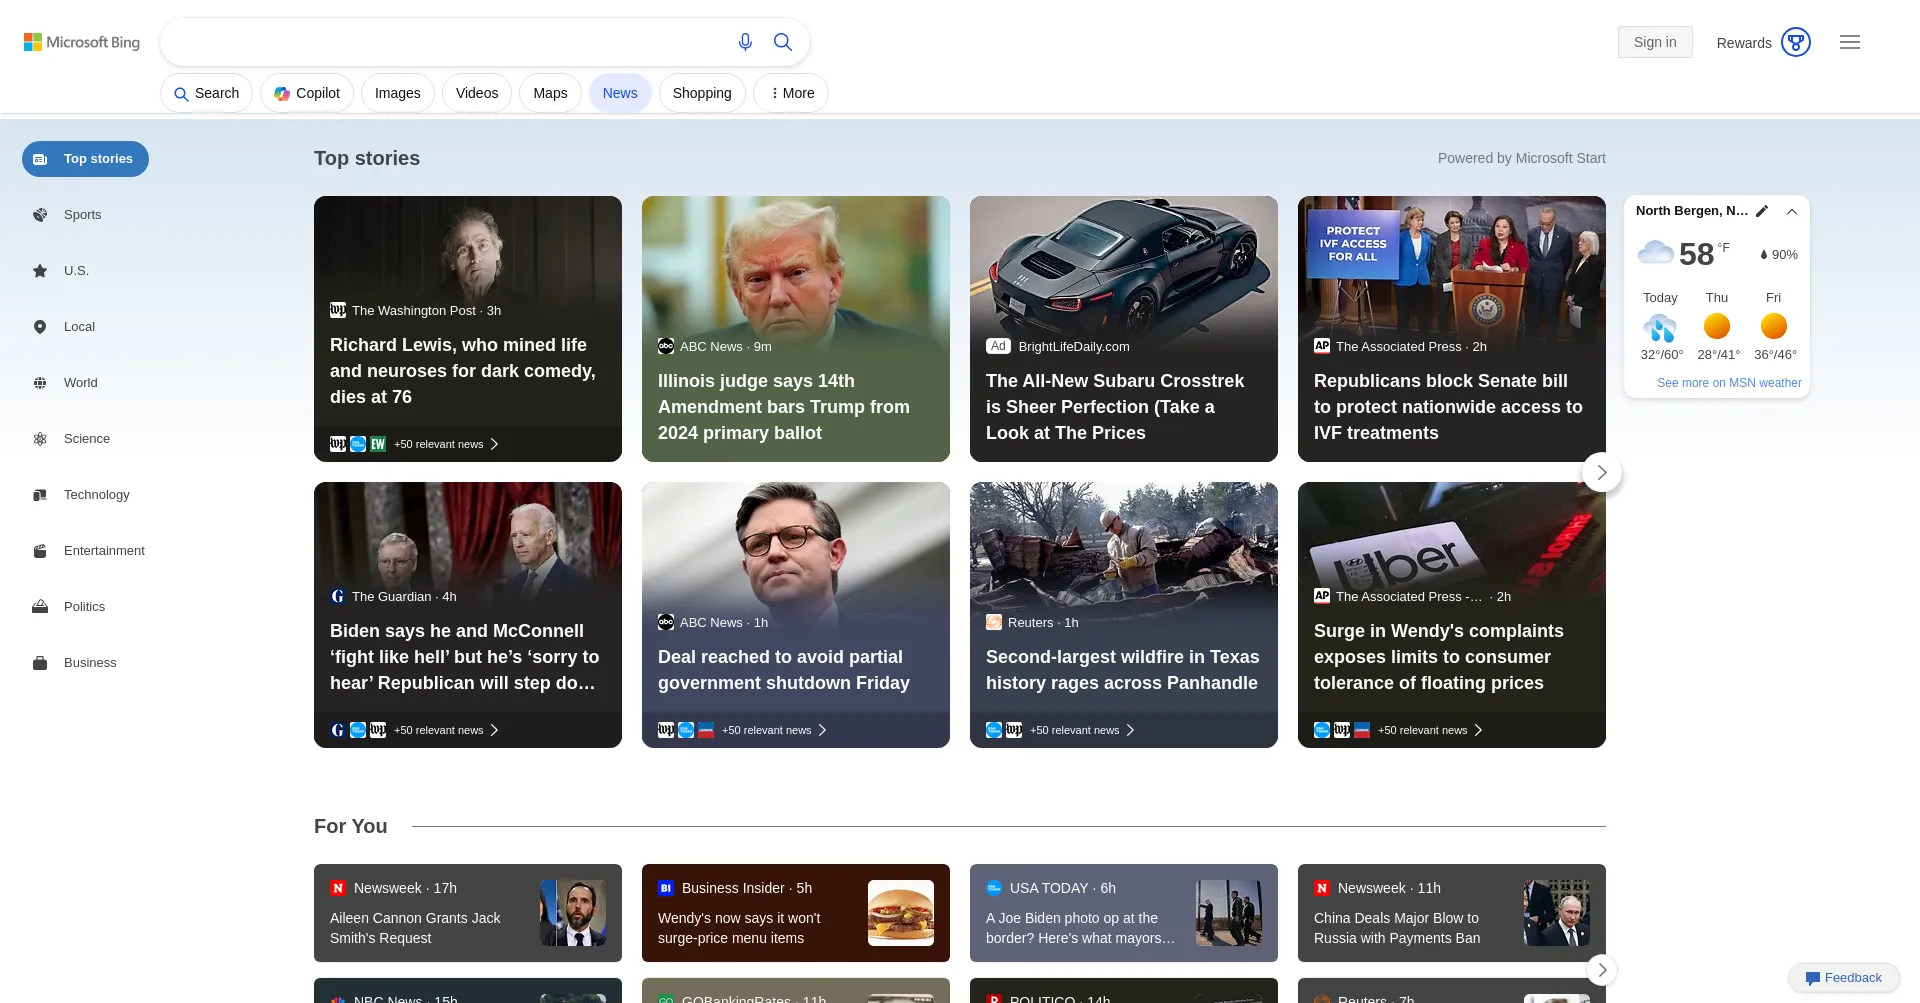
Task: Click The Guardian source label
Action: point(392,597)
